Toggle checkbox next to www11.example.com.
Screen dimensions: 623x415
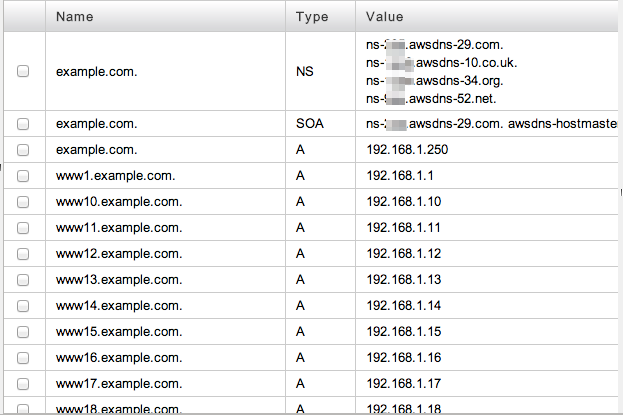[x=23, y=228]
